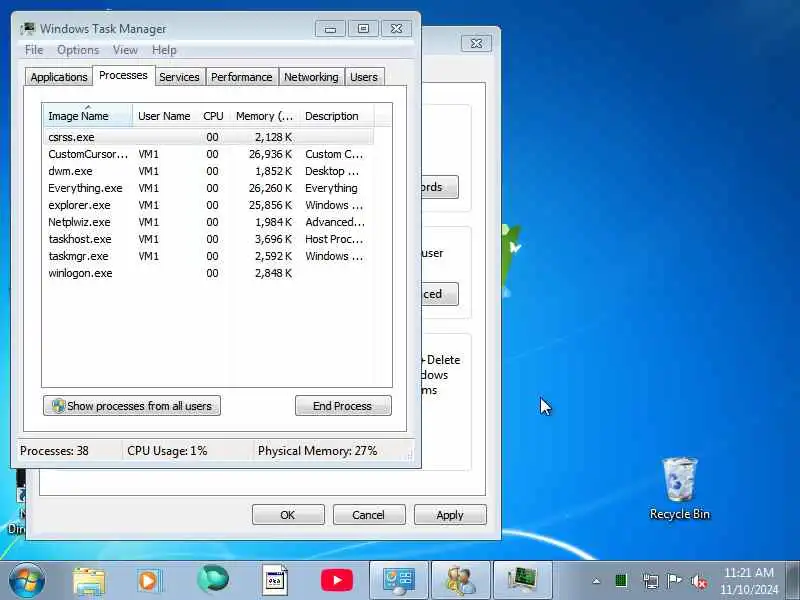Open Windows Explorer from taskbar

click(89, 581)
